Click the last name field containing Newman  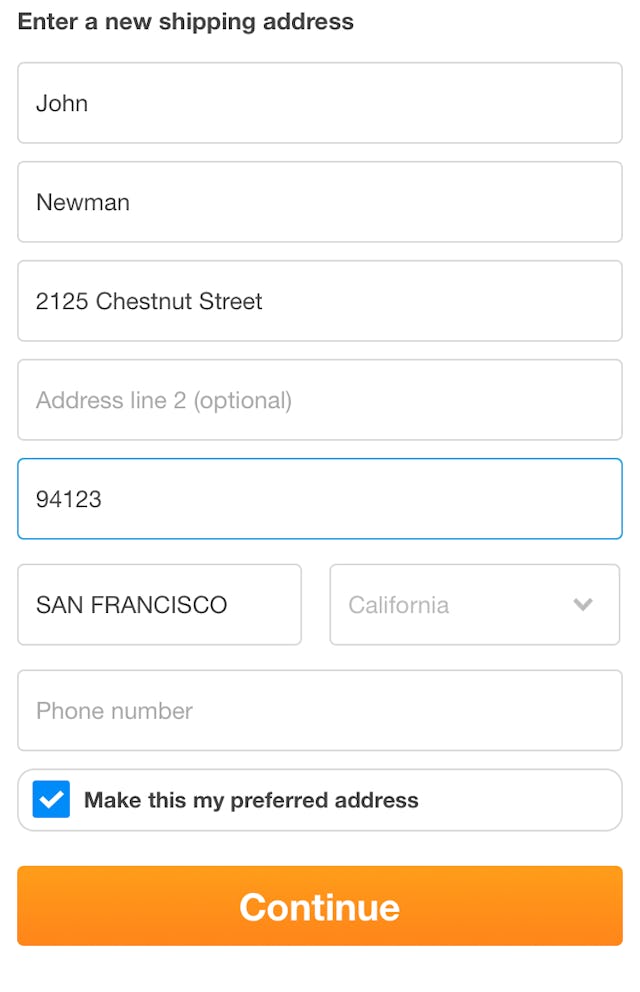320,202
